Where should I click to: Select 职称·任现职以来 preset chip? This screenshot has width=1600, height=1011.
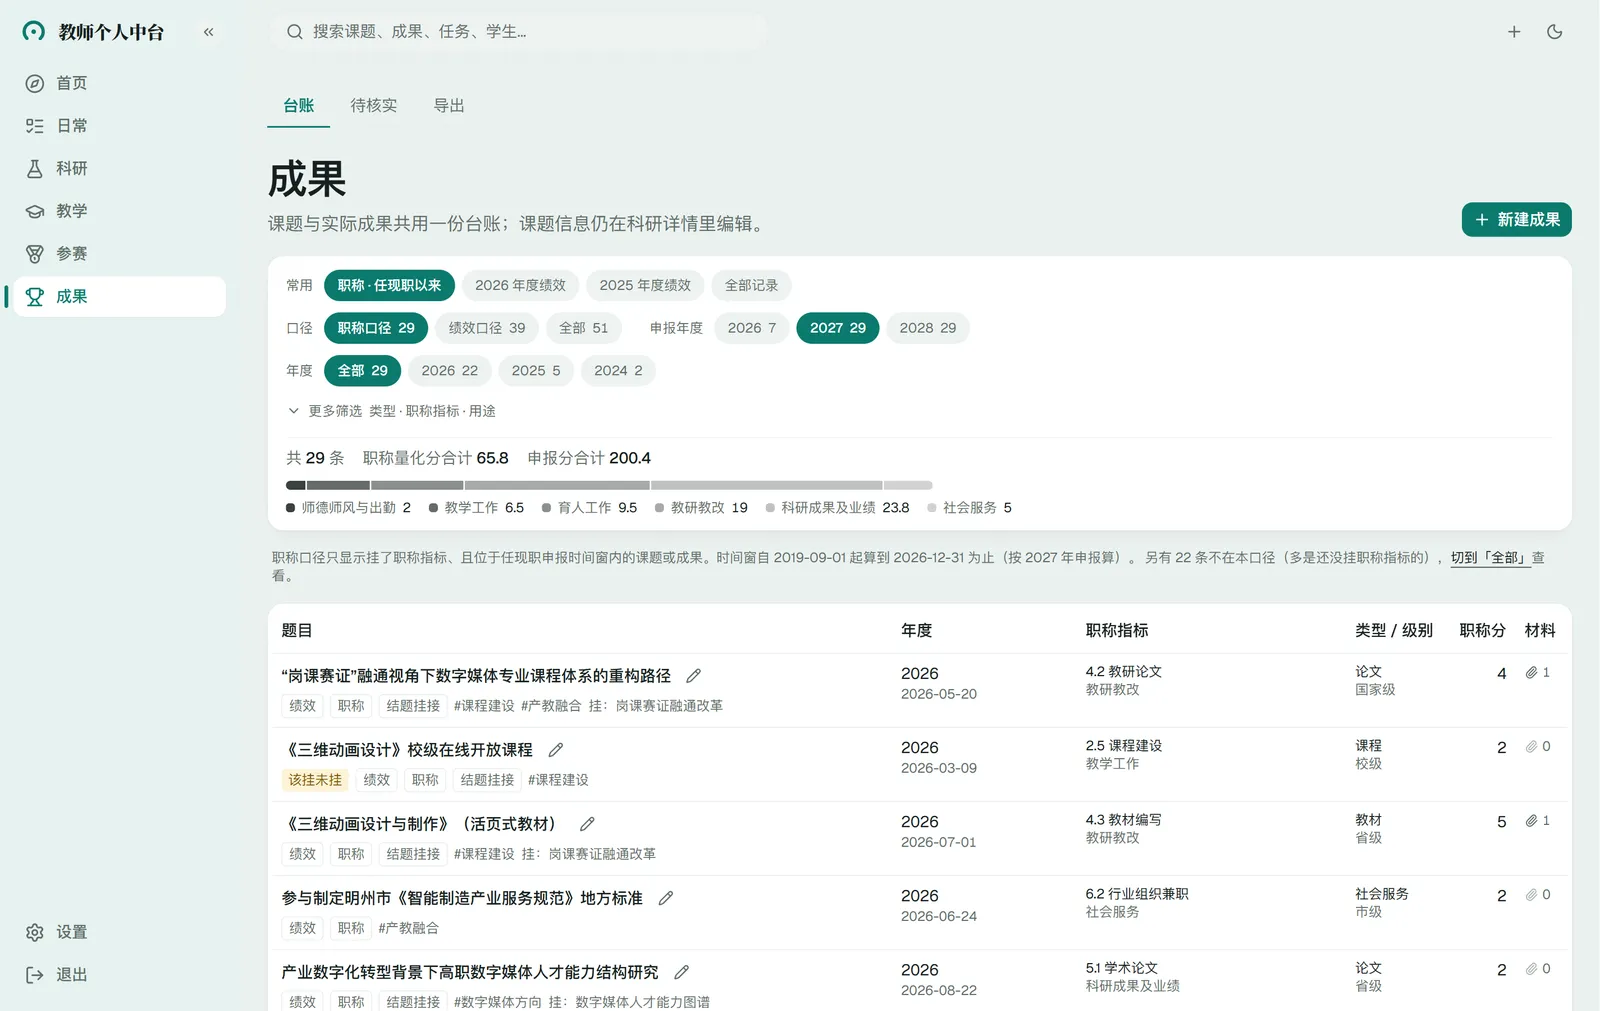pyautogui.click(x=389, y=286)
